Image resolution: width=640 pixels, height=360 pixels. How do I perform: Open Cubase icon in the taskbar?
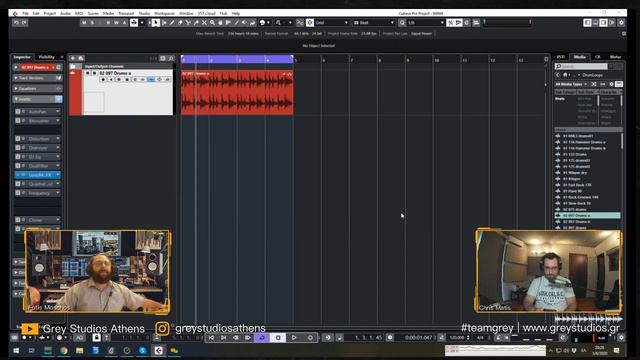pos(159,351)
